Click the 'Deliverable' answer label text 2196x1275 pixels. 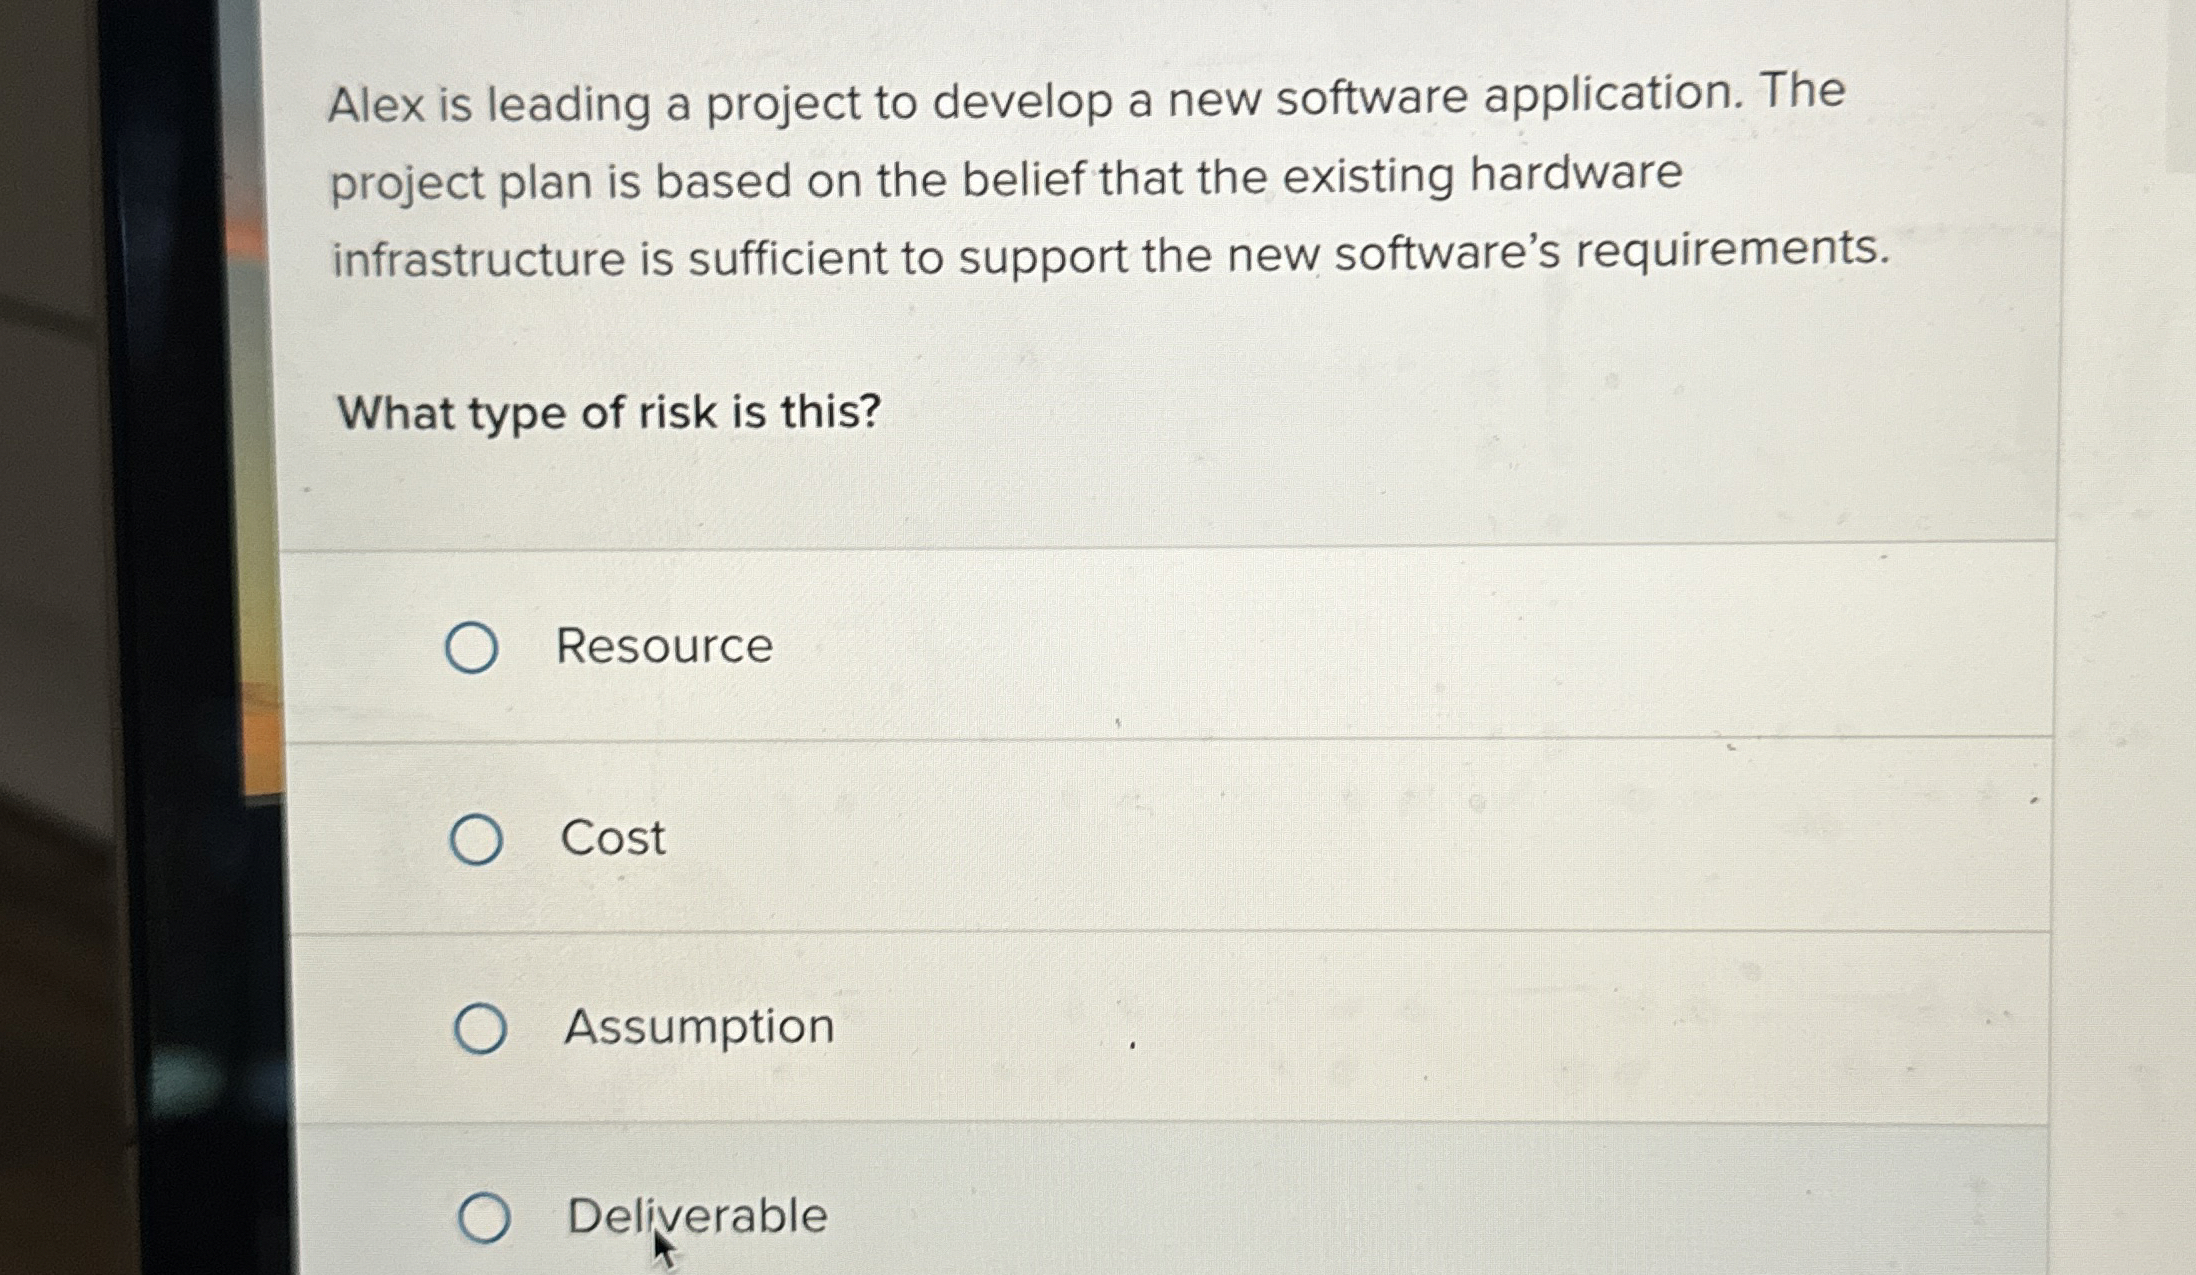click(697, 1216)
